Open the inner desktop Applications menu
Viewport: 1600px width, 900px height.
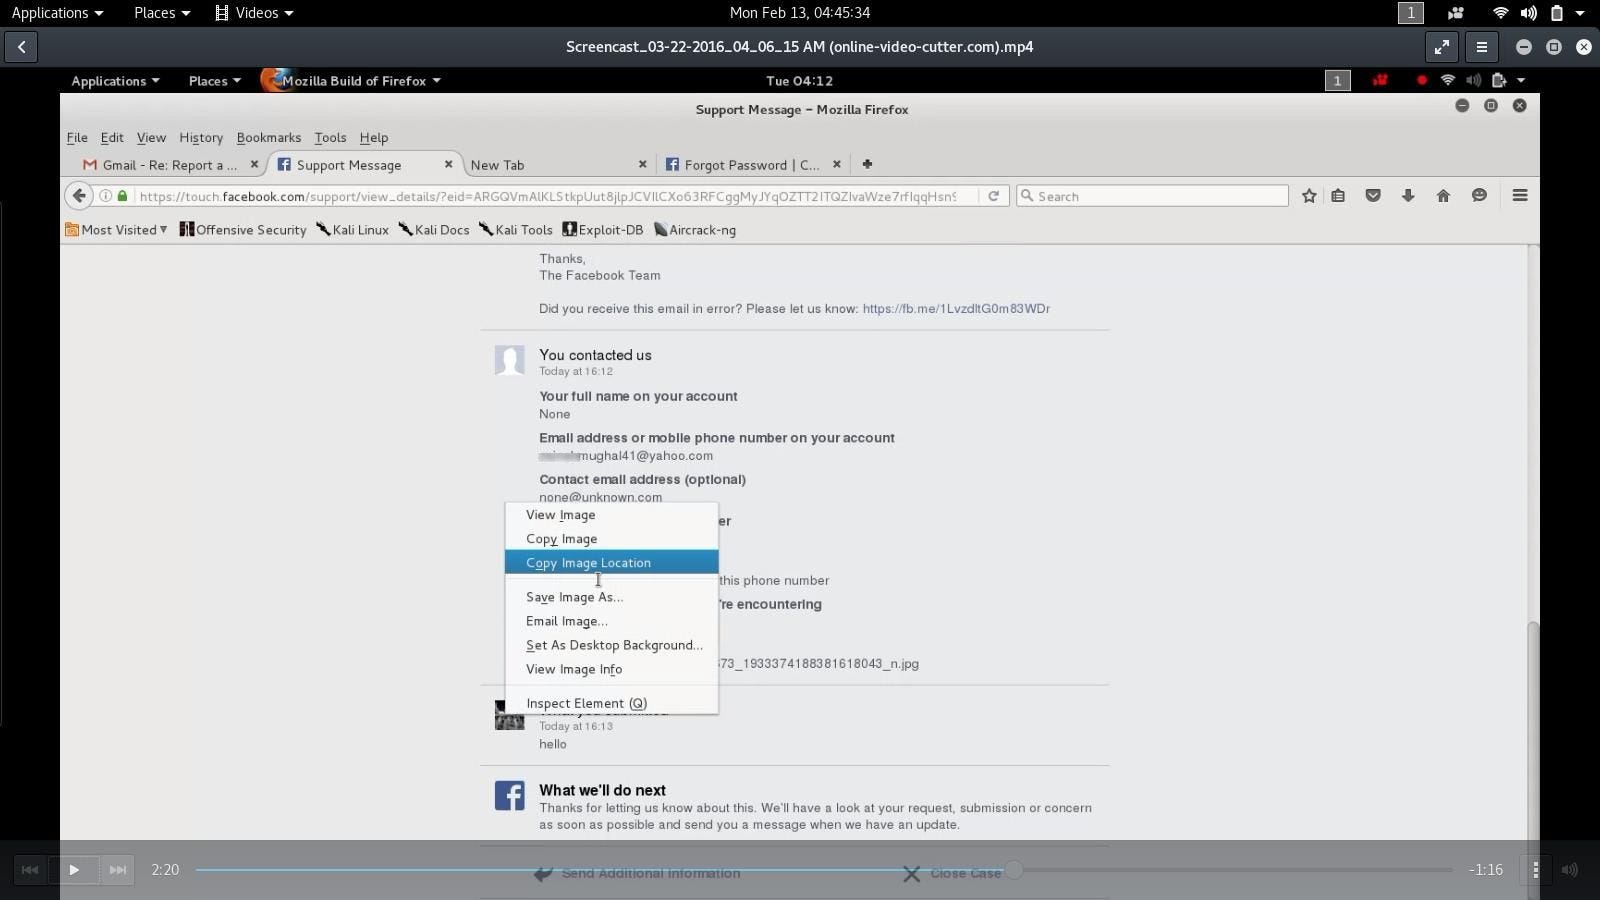[x=115, y=81]
